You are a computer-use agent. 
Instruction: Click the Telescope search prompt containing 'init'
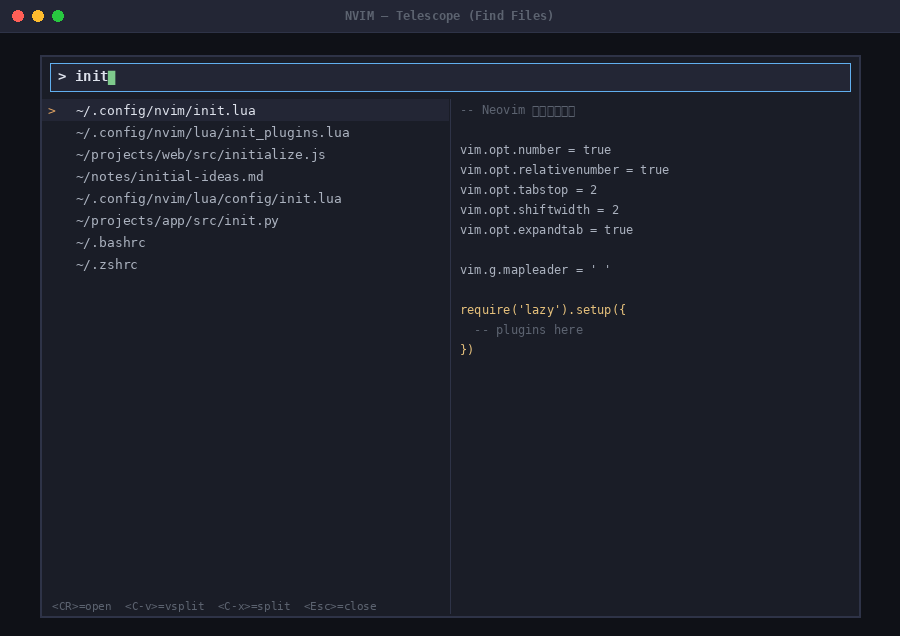(x=450, y=77)
